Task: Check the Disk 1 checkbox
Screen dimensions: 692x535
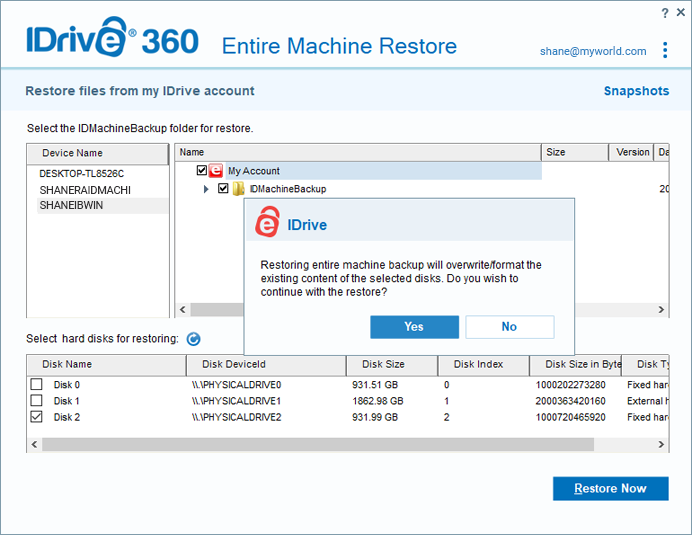Action: coord(37,400)
